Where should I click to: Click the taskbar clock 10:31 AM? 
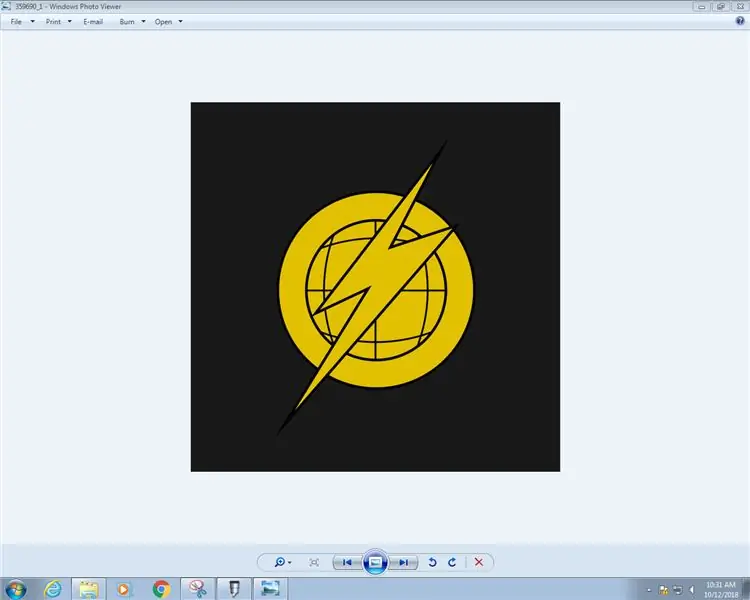point(721,589)
